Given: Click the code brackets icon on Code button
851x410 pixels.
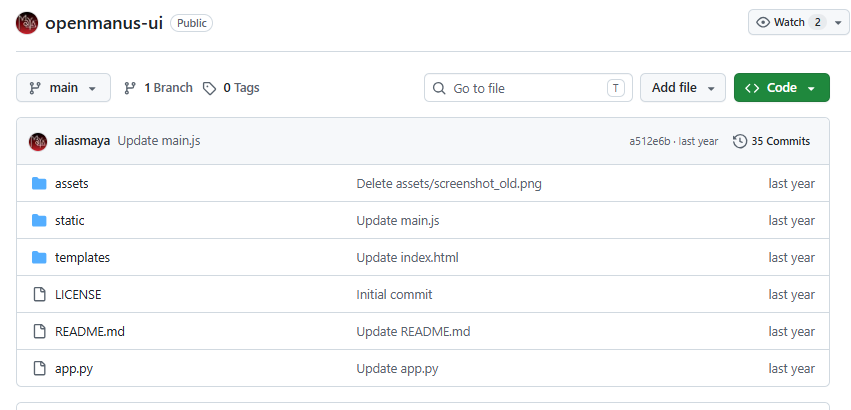Looking at the screenshot, I should (752, 88).
